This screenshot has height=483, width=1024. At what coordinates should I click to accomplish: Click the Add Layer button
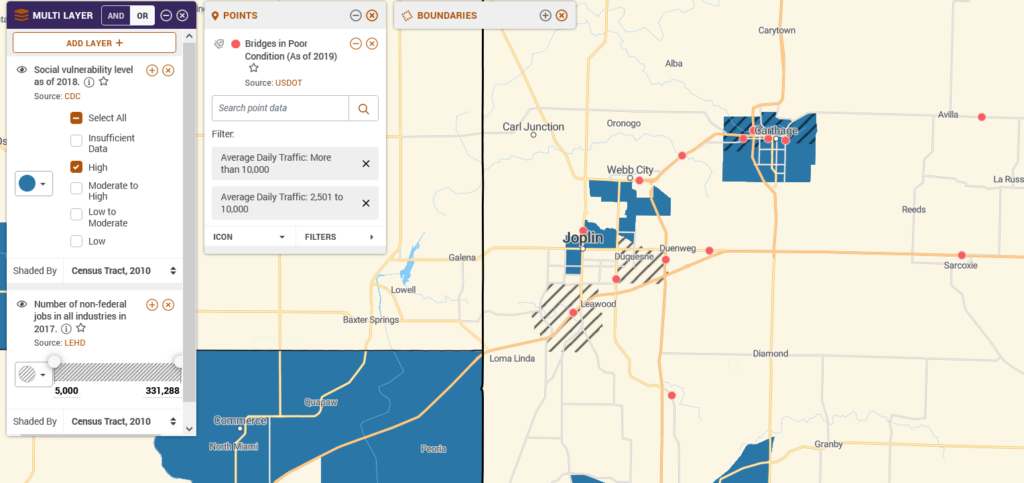[94, 43]
